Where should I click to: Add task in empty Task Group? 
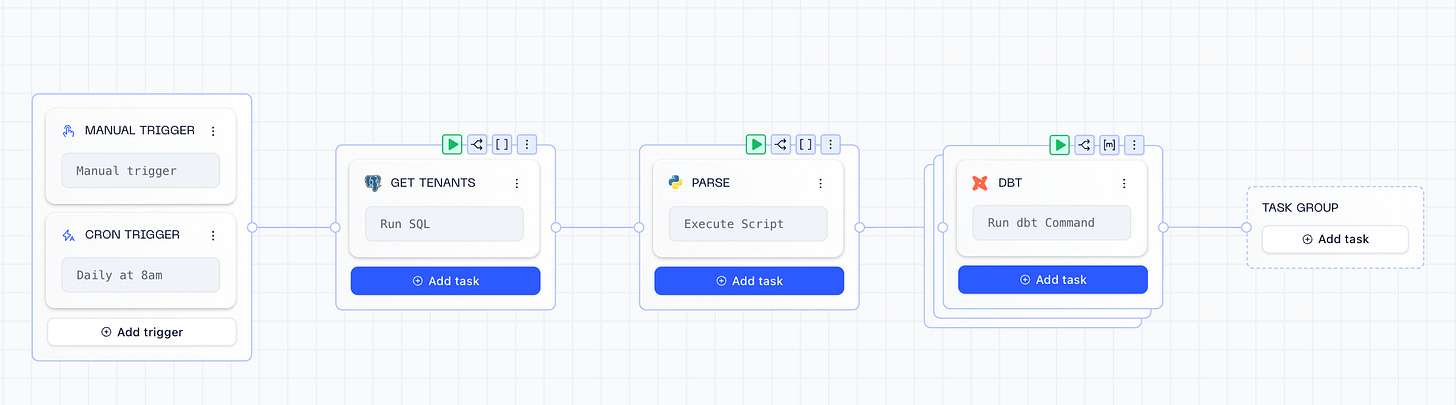[x=1335, y=239]
